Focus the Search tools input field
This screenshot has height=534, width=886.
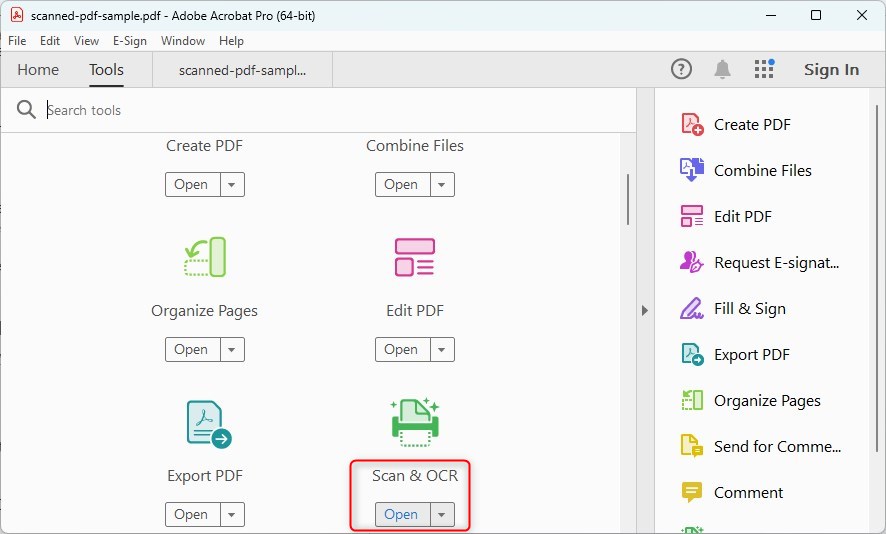point(339,110)
